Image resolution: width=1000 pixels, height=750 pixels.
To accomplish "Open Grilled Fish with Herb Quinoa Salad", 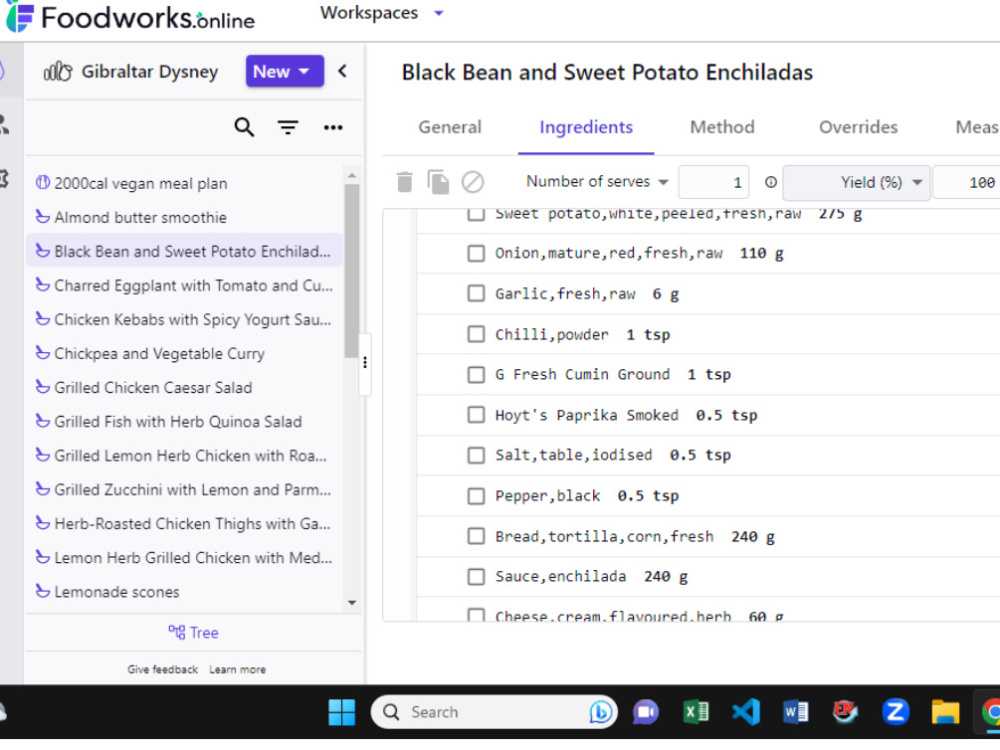I will pyautogui.click(x=178, y=422).
